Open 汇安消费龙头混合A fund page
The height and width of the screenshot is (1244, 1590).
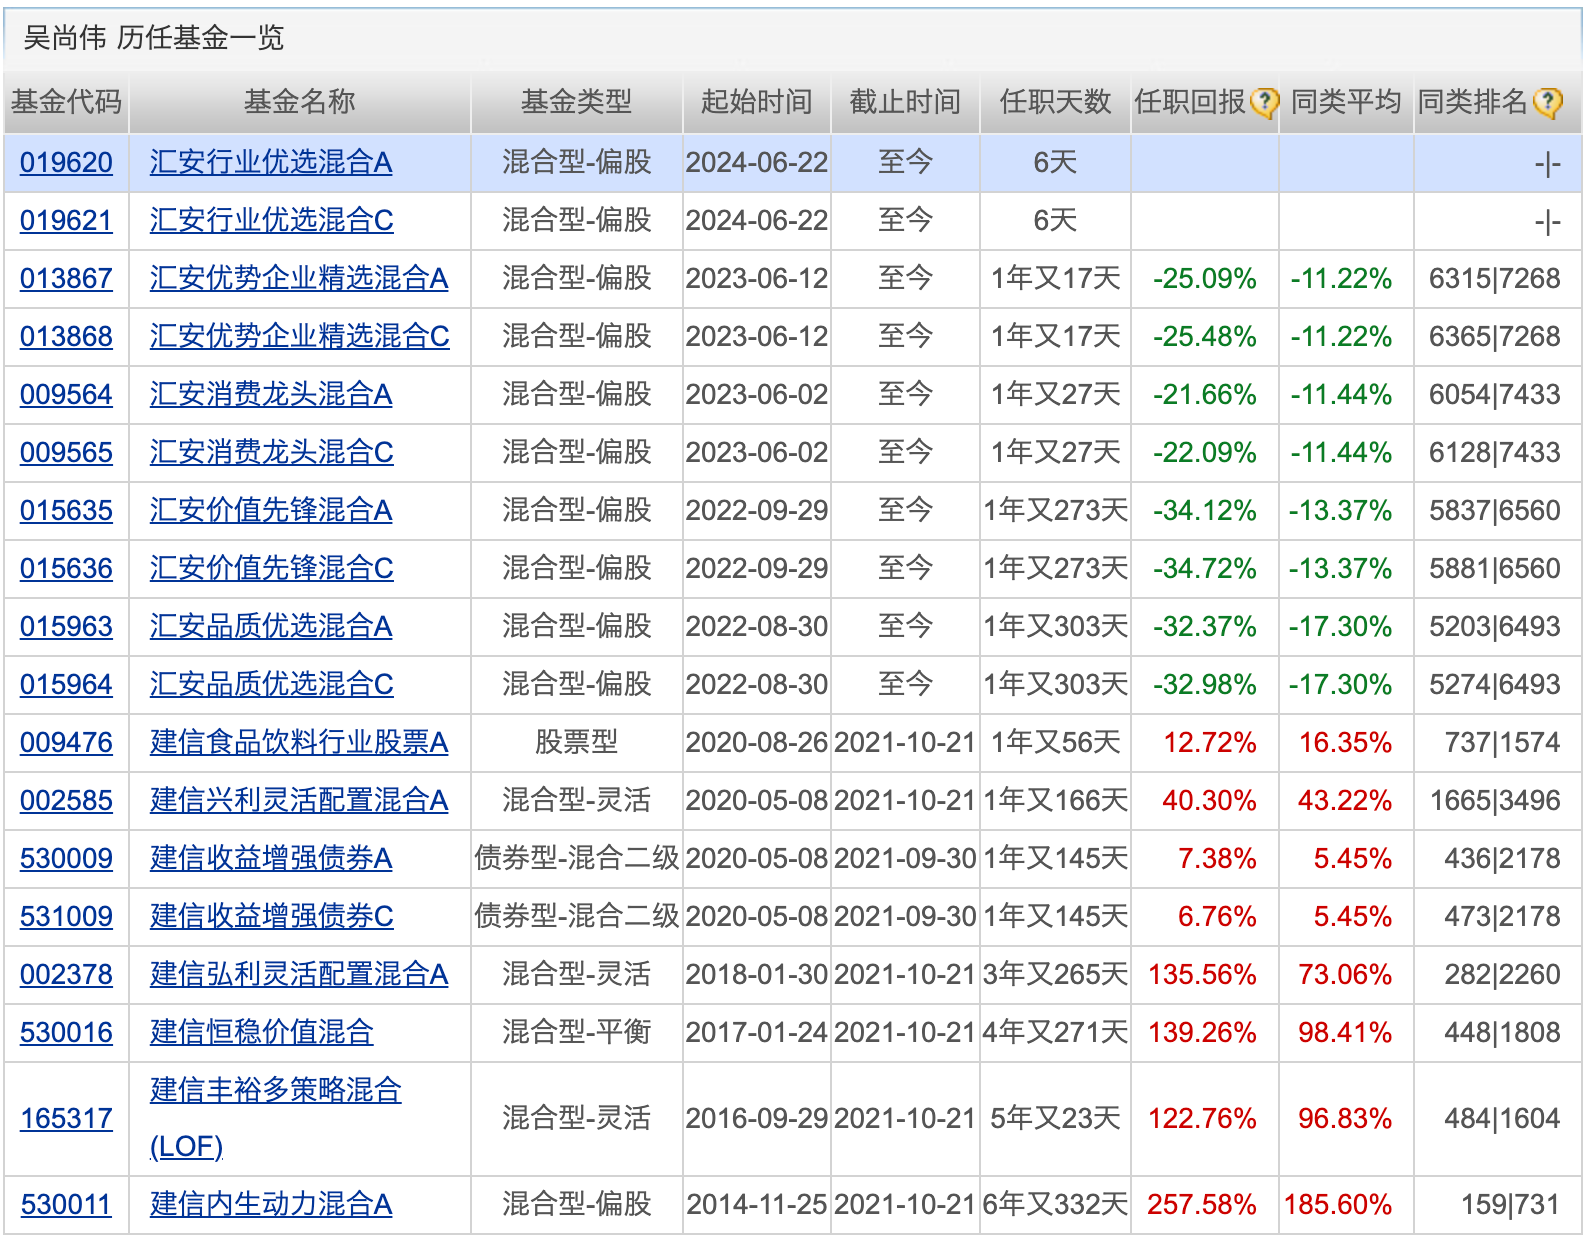(271, 394)
